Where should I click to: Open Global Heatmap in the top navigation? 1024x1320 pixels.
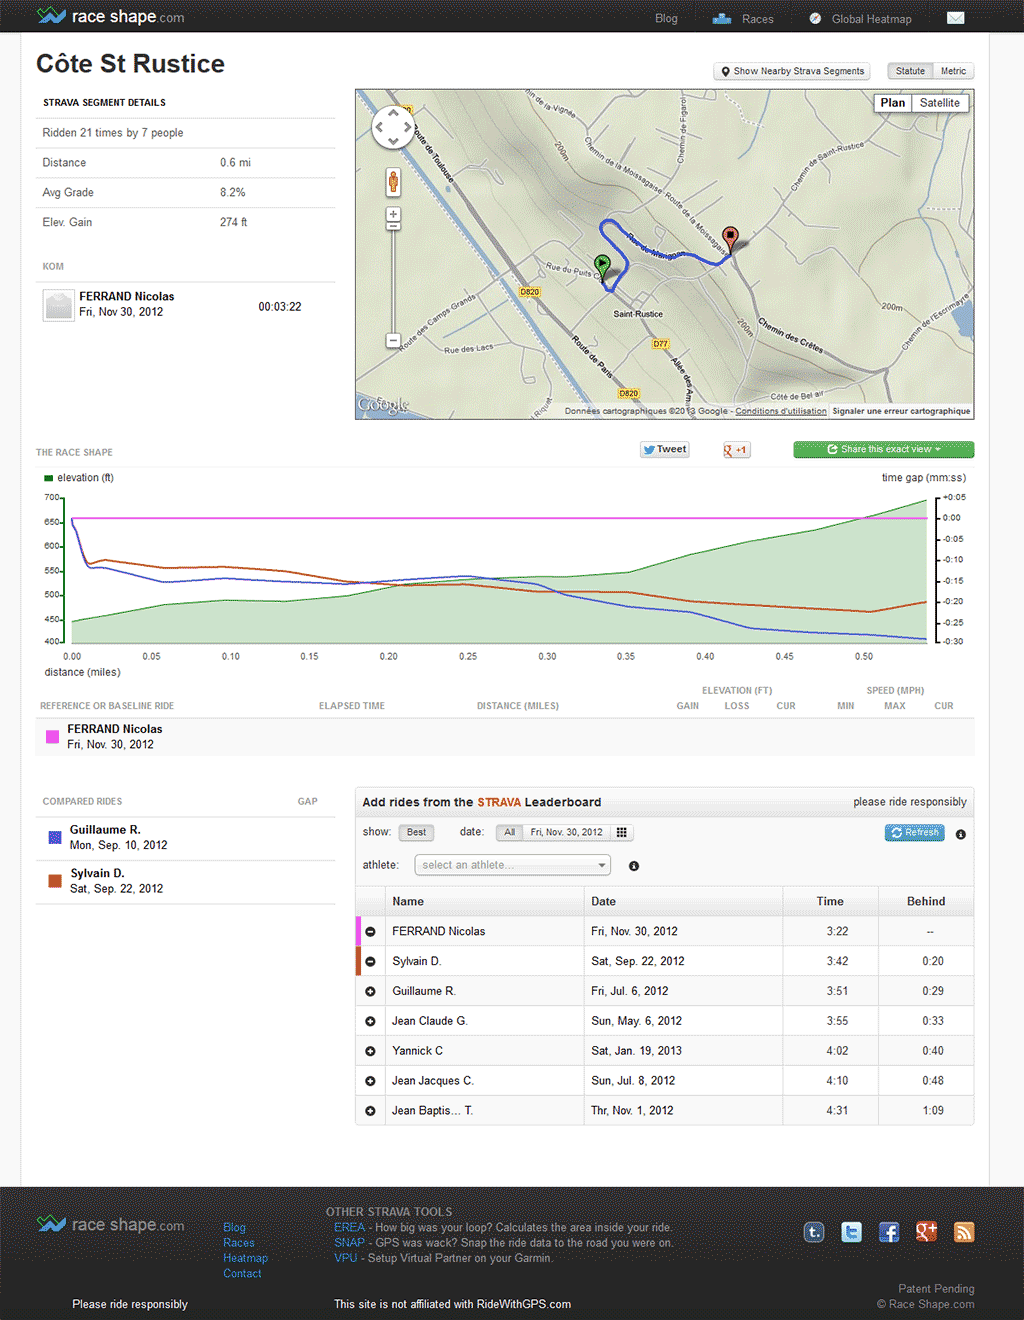[860, 18]
